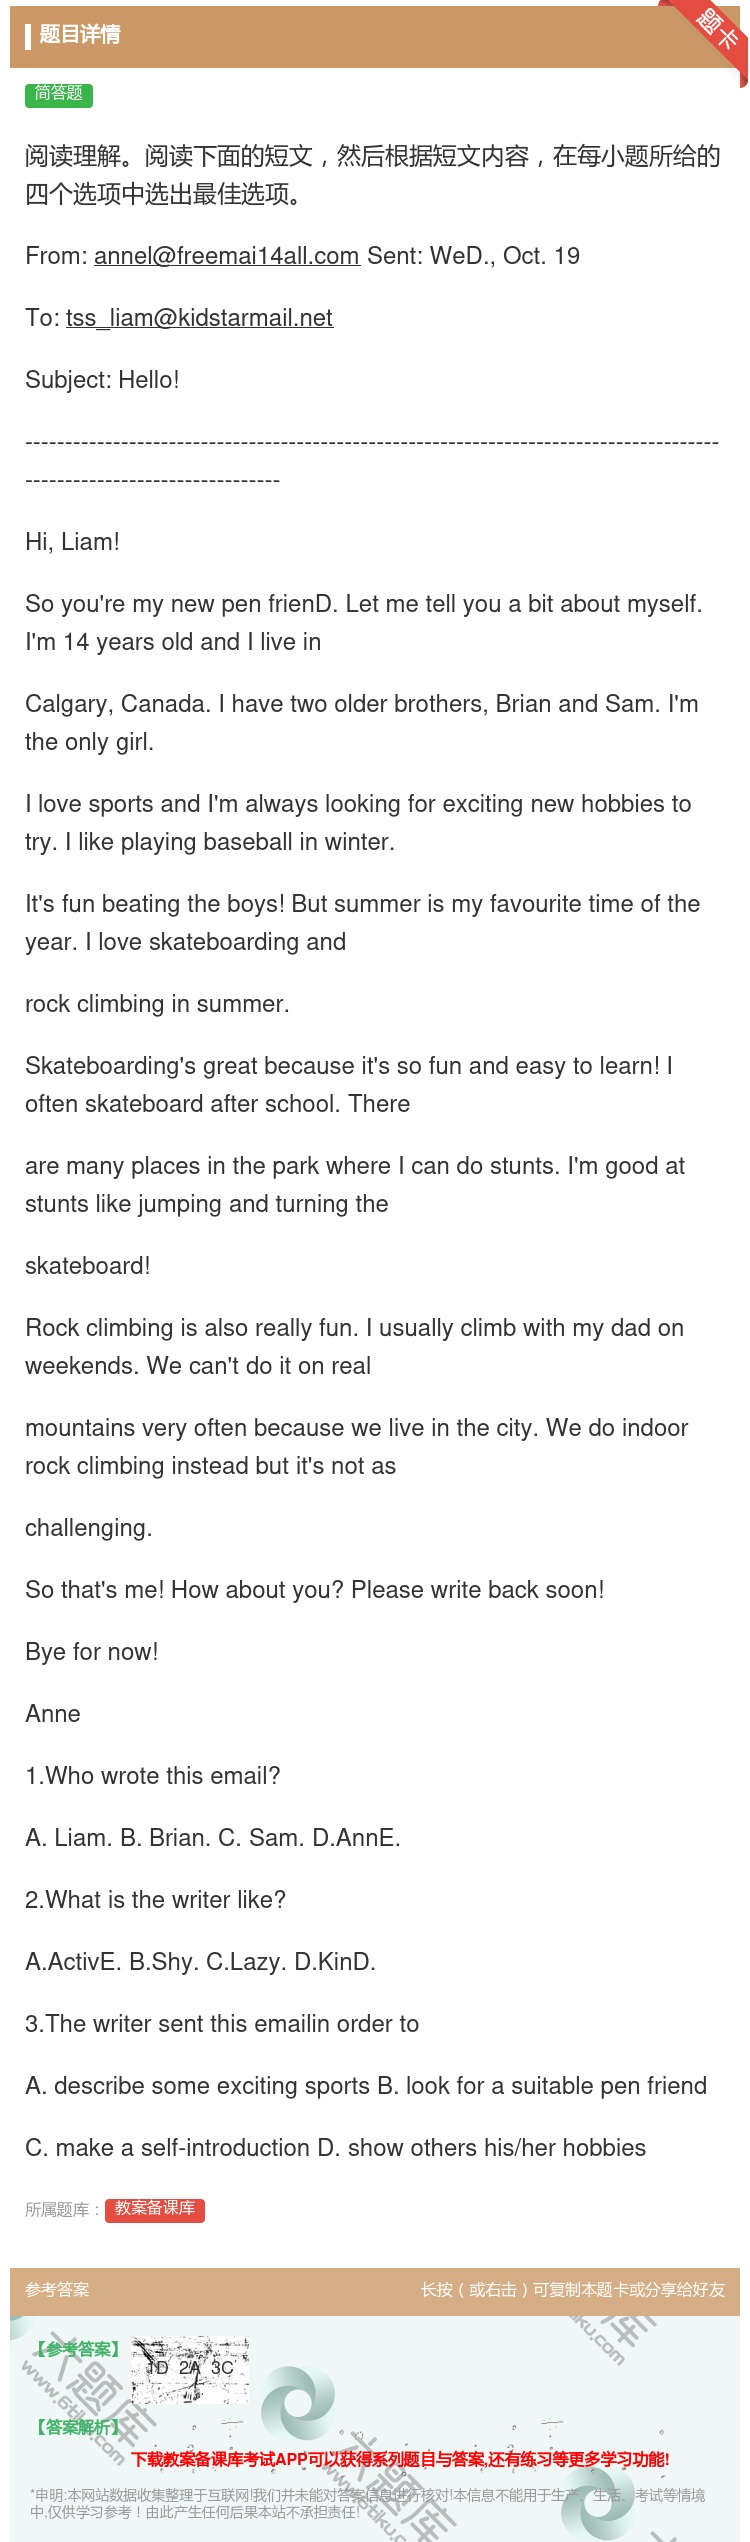Click the 长按或右击 share hint text
The width and height of the screenshot is (750, 2542).
(x=572, y=2289)
